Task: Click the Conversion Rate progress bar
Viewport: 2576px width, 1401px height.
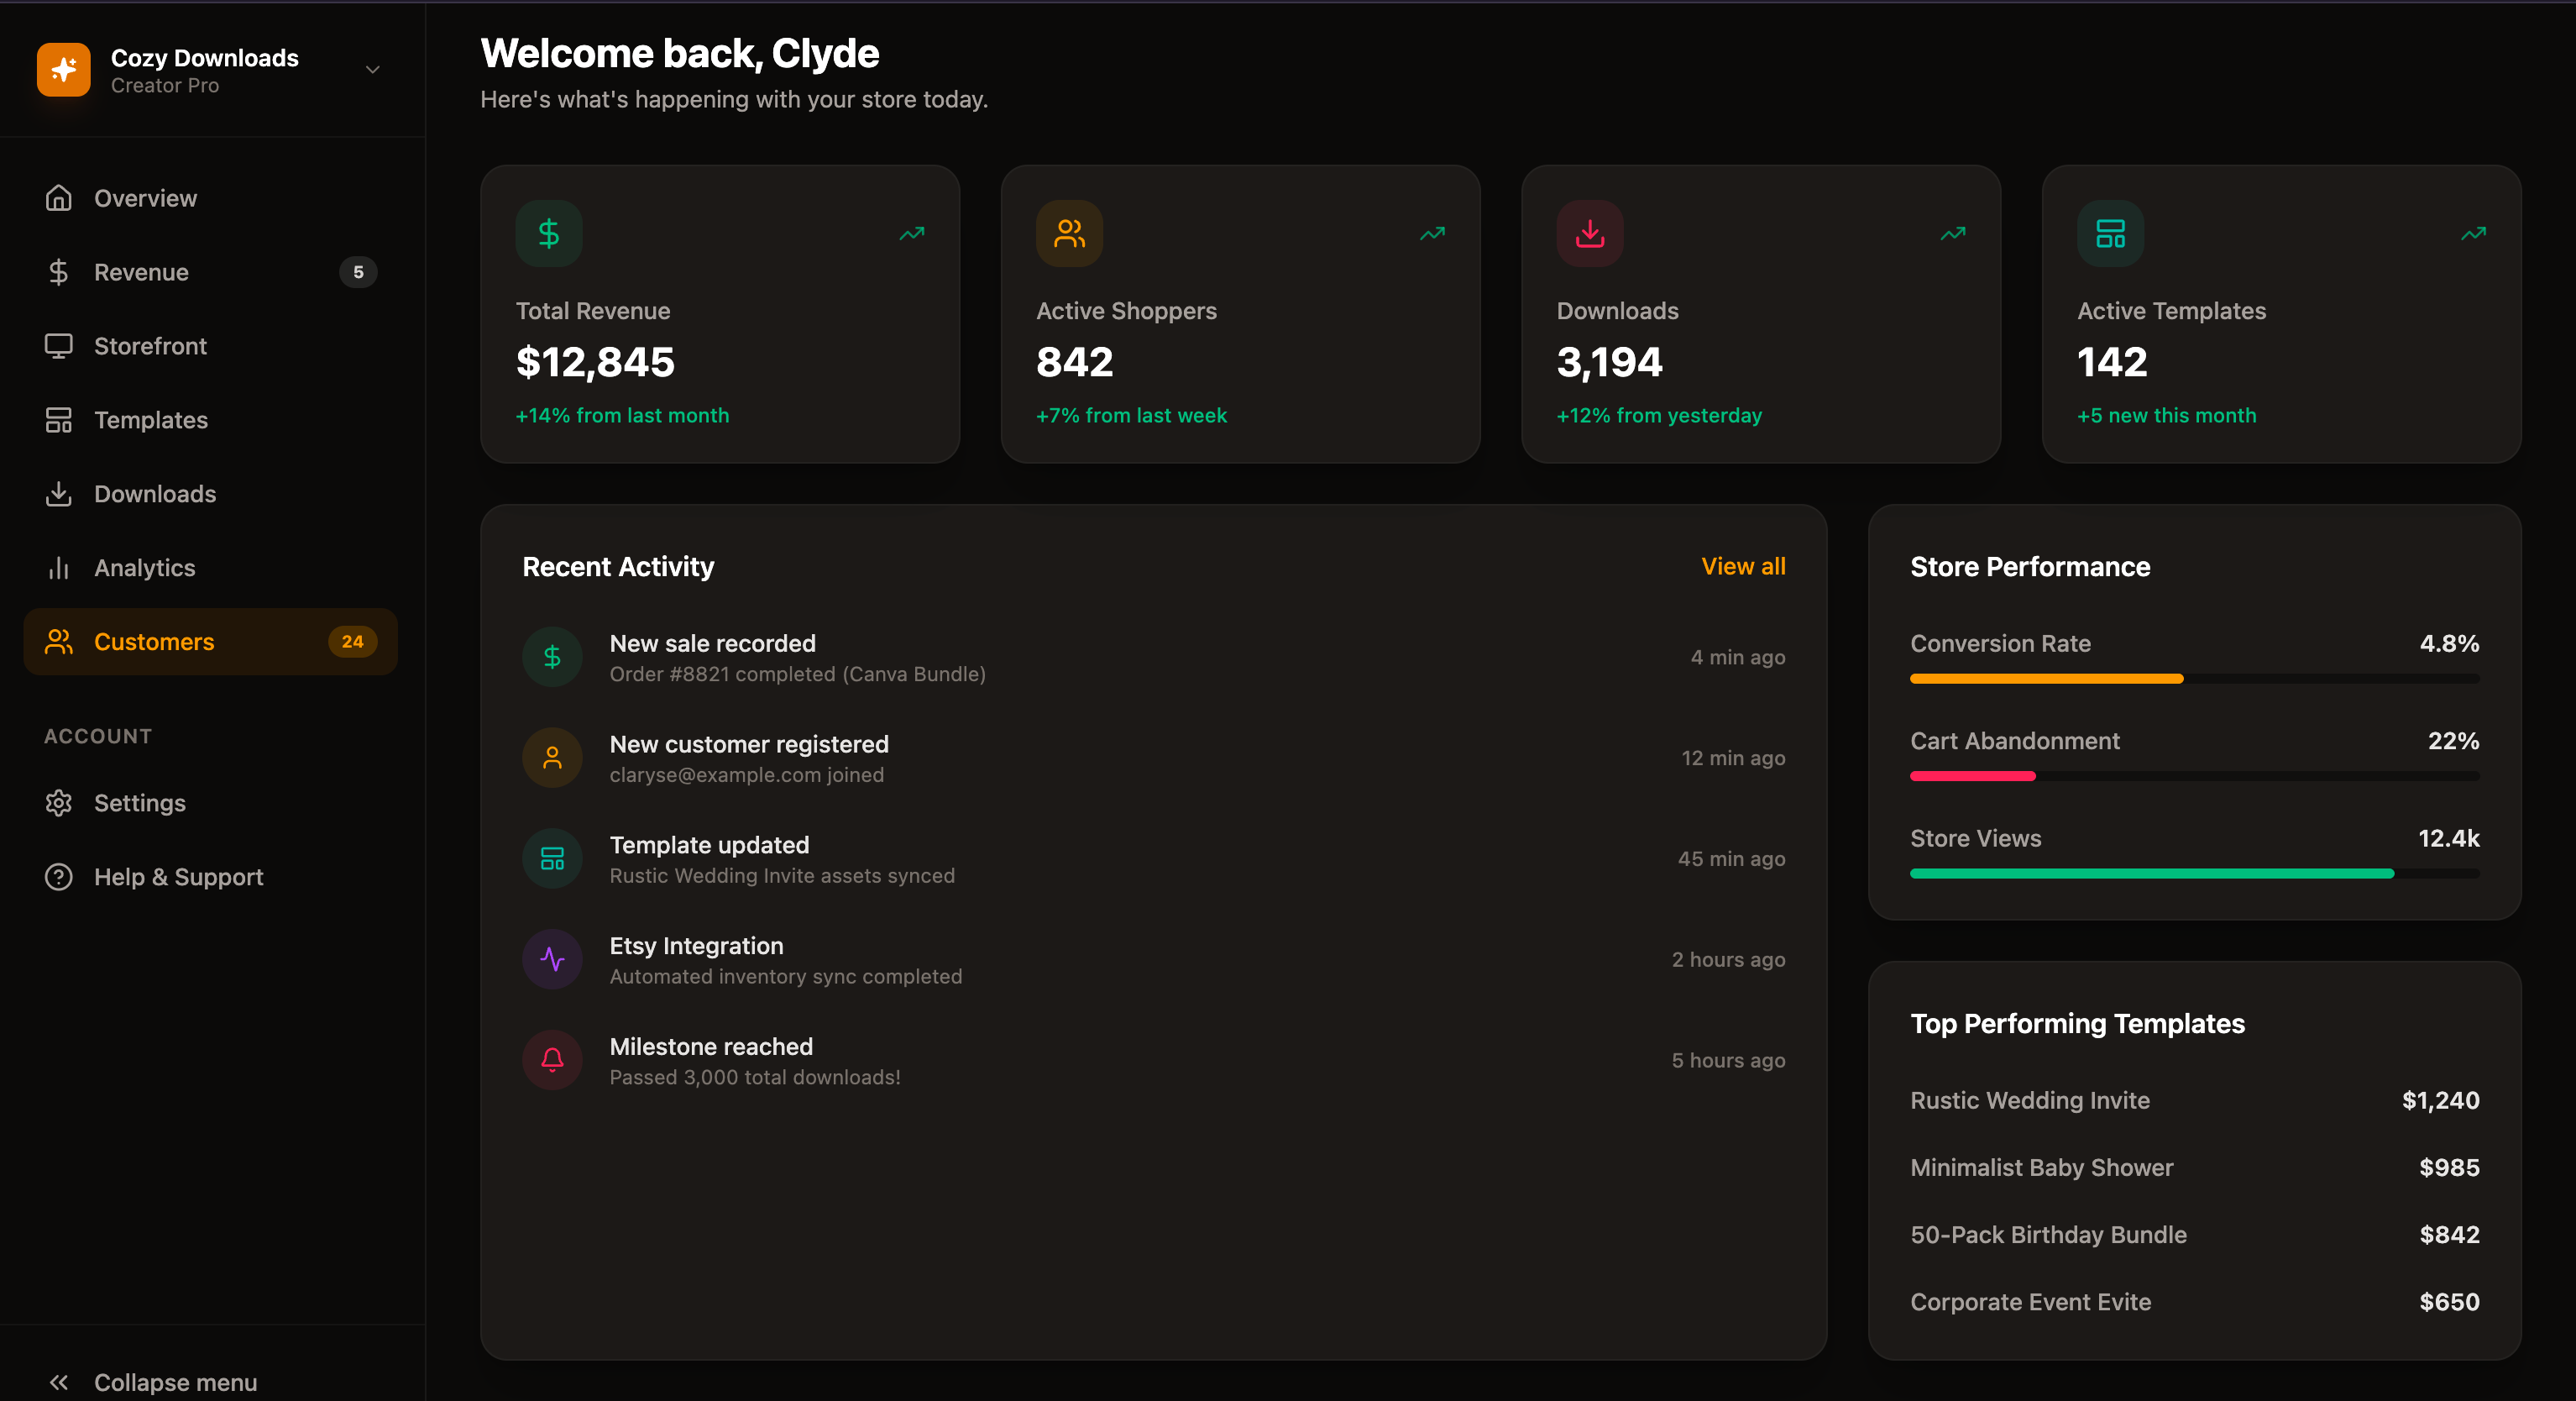Action: (x=2194, y=679)
